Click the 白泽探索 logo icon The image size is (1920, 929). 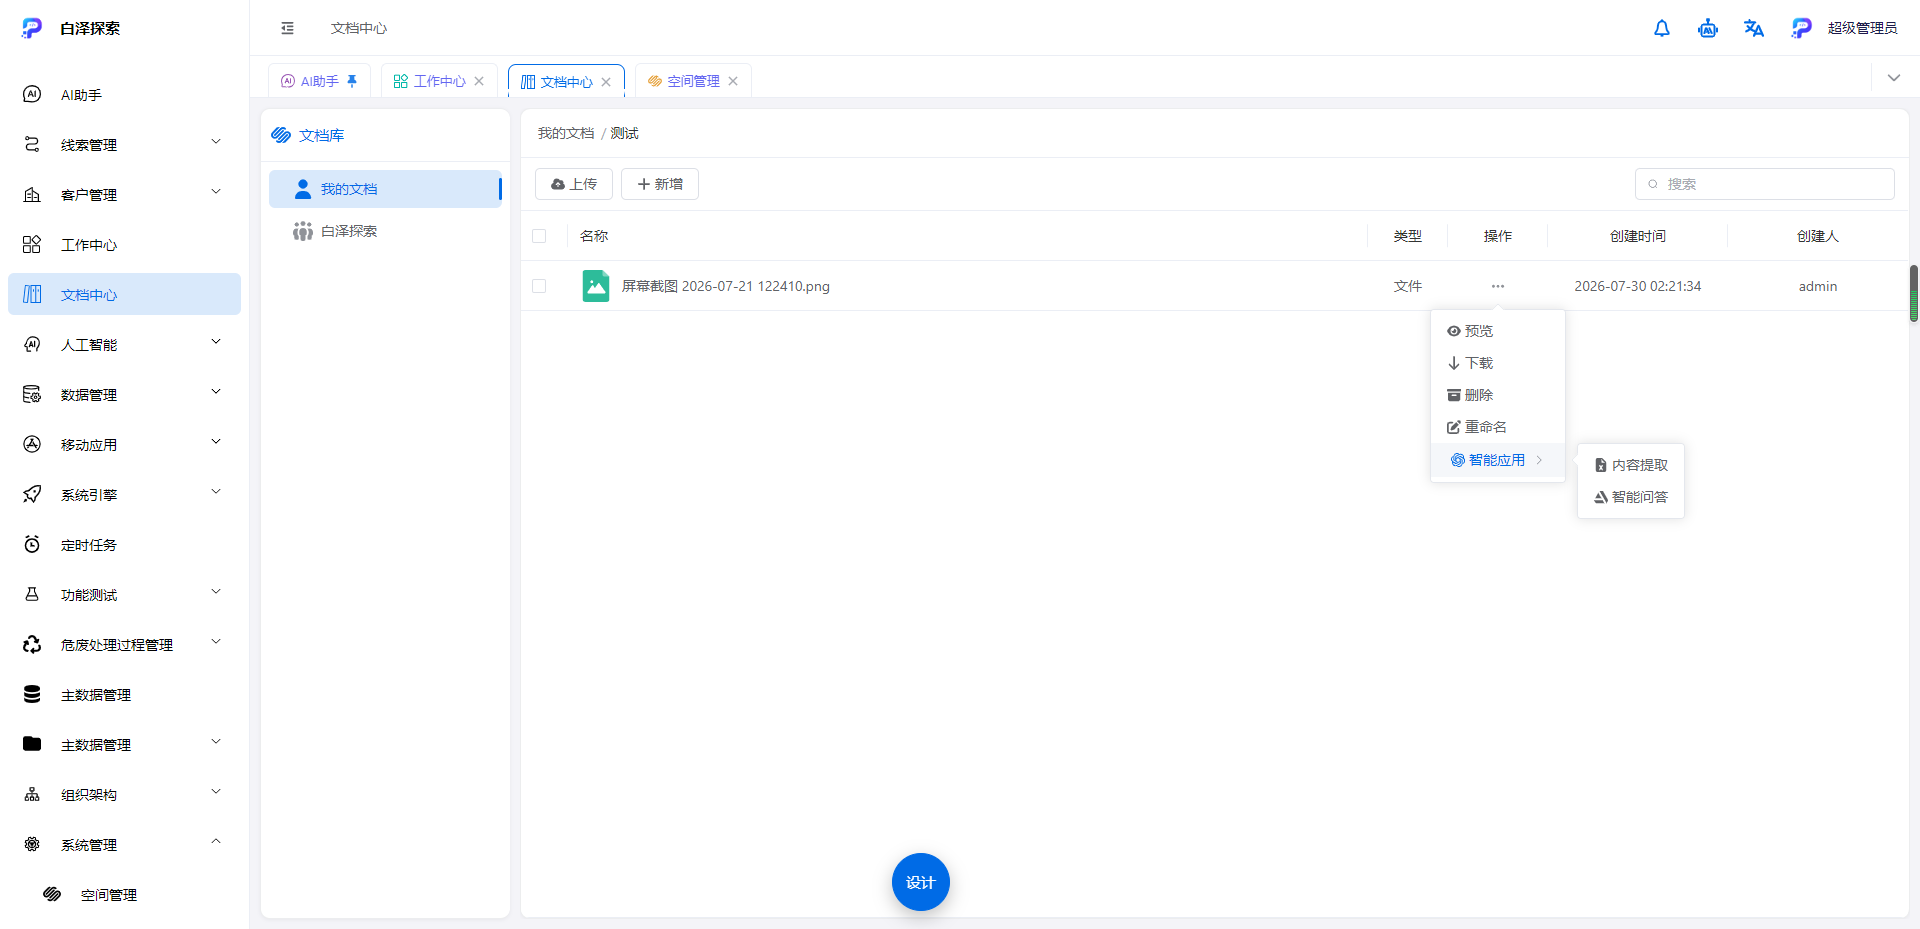tap(32, 28)
